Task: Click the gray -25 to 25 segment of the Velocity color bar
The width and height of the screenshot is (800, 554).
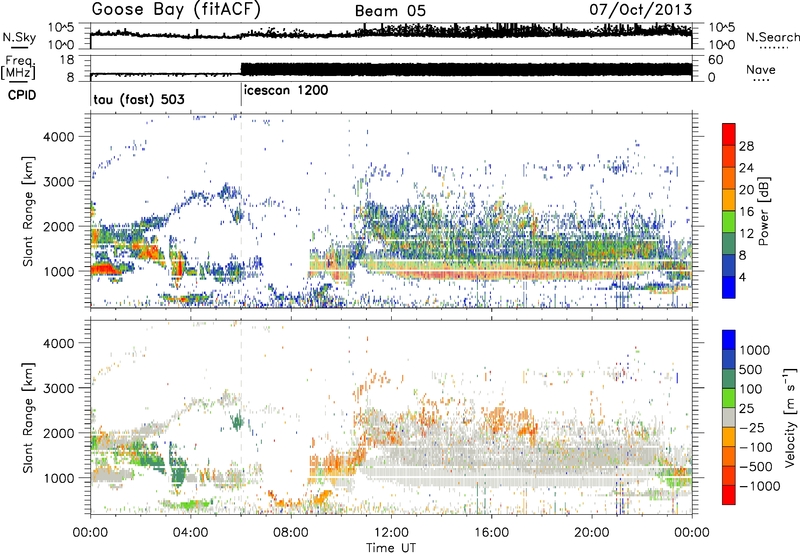Action: pyautogui.click(x=729, y=418)
